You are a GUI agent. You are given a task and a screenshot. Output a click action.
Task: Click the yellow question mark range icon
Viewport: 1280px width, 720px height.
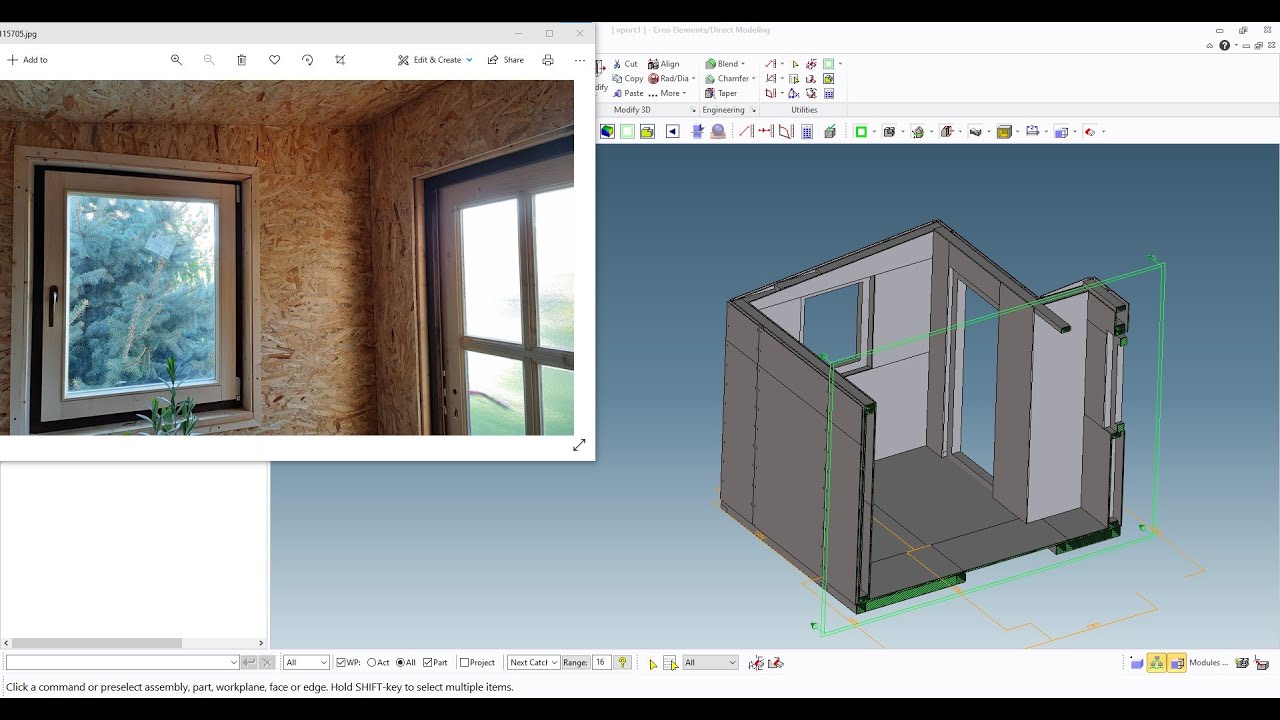click(x=622, y=662)
